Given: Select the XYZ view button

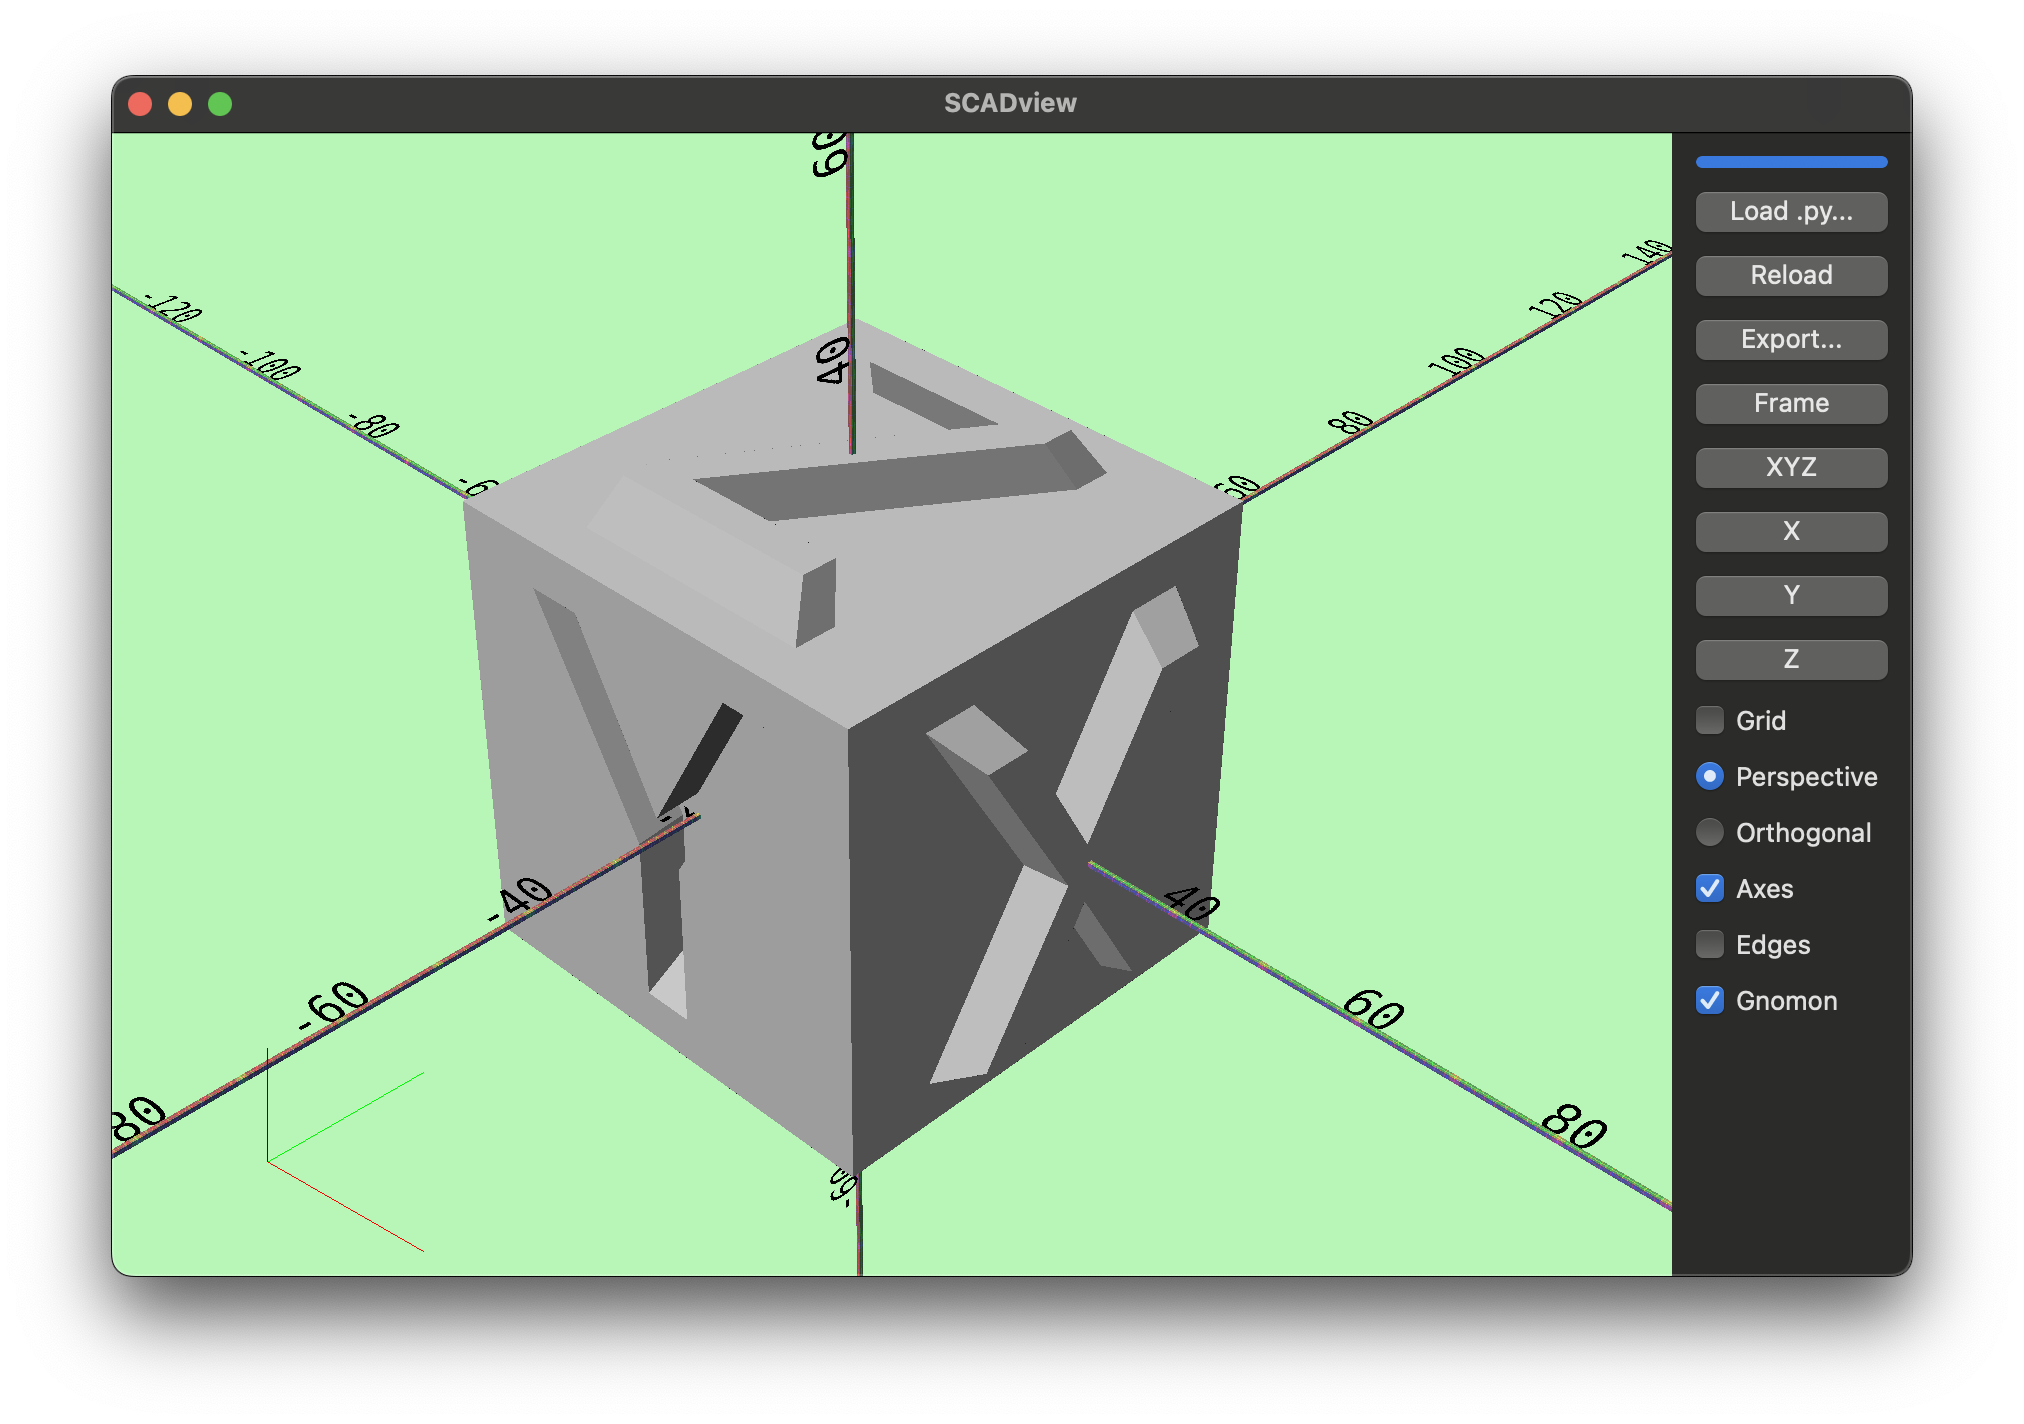Looking at the screenshot, I should click(1790, 467).
